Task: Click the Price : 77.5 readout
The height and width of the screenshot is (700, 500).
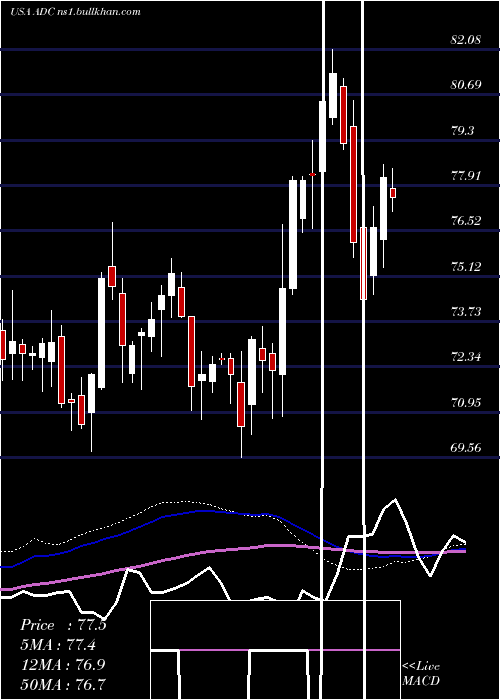Action: pos(63,625)
